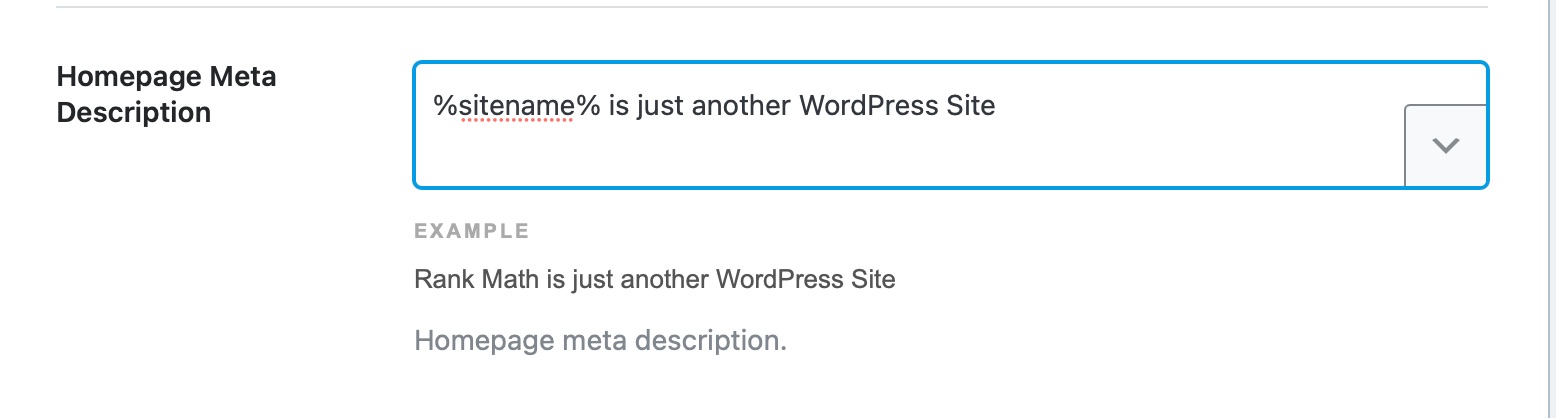Click the EXAMPLE heading below the field

pyautogui.click(x=472, y=232)
